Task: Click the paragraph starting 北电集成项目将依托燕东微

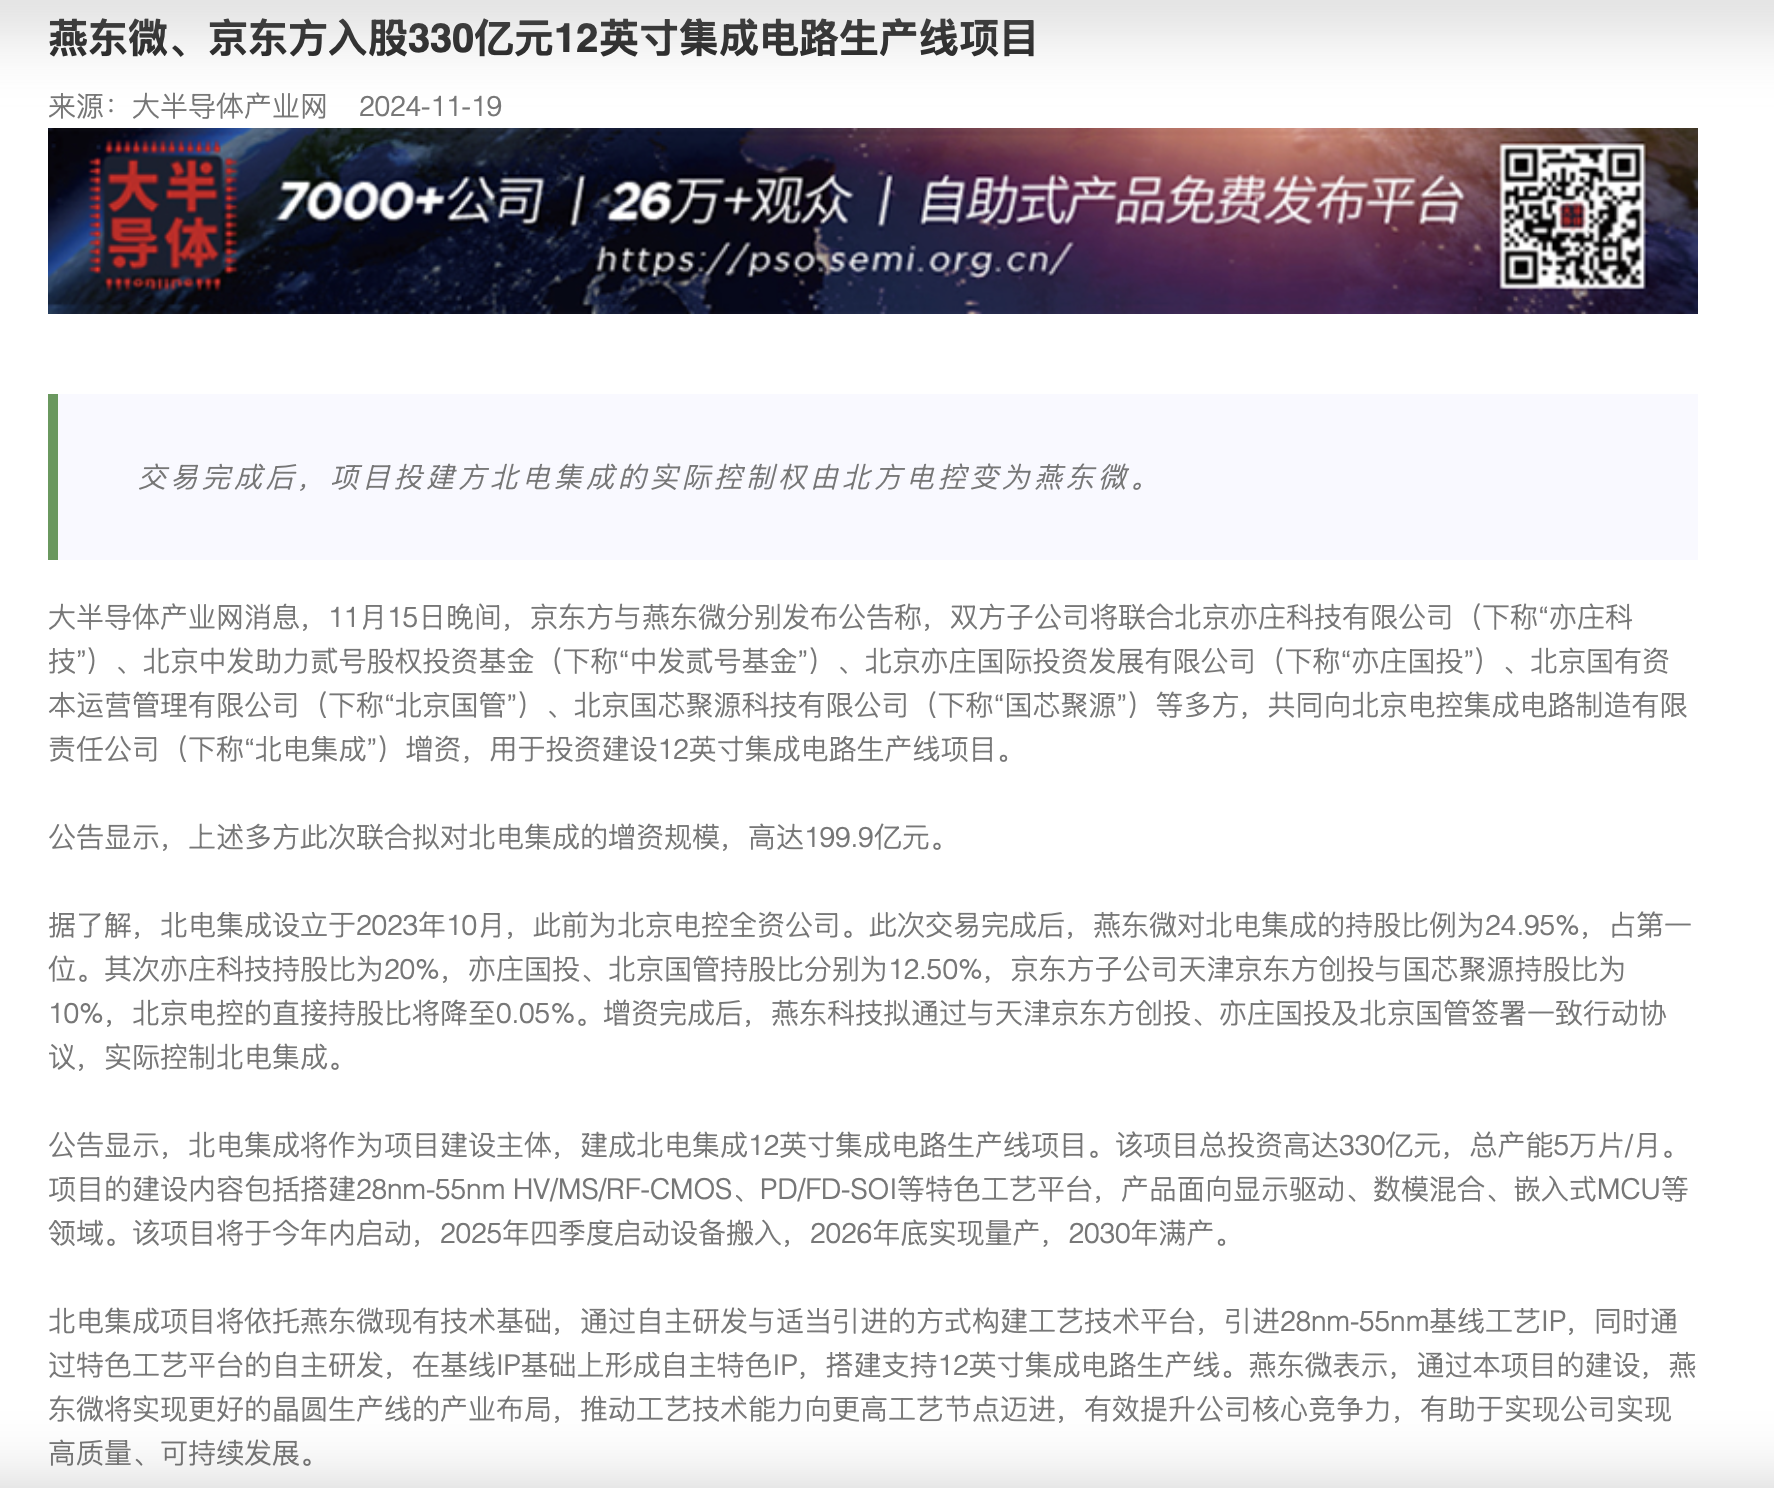Action: 872,1387
